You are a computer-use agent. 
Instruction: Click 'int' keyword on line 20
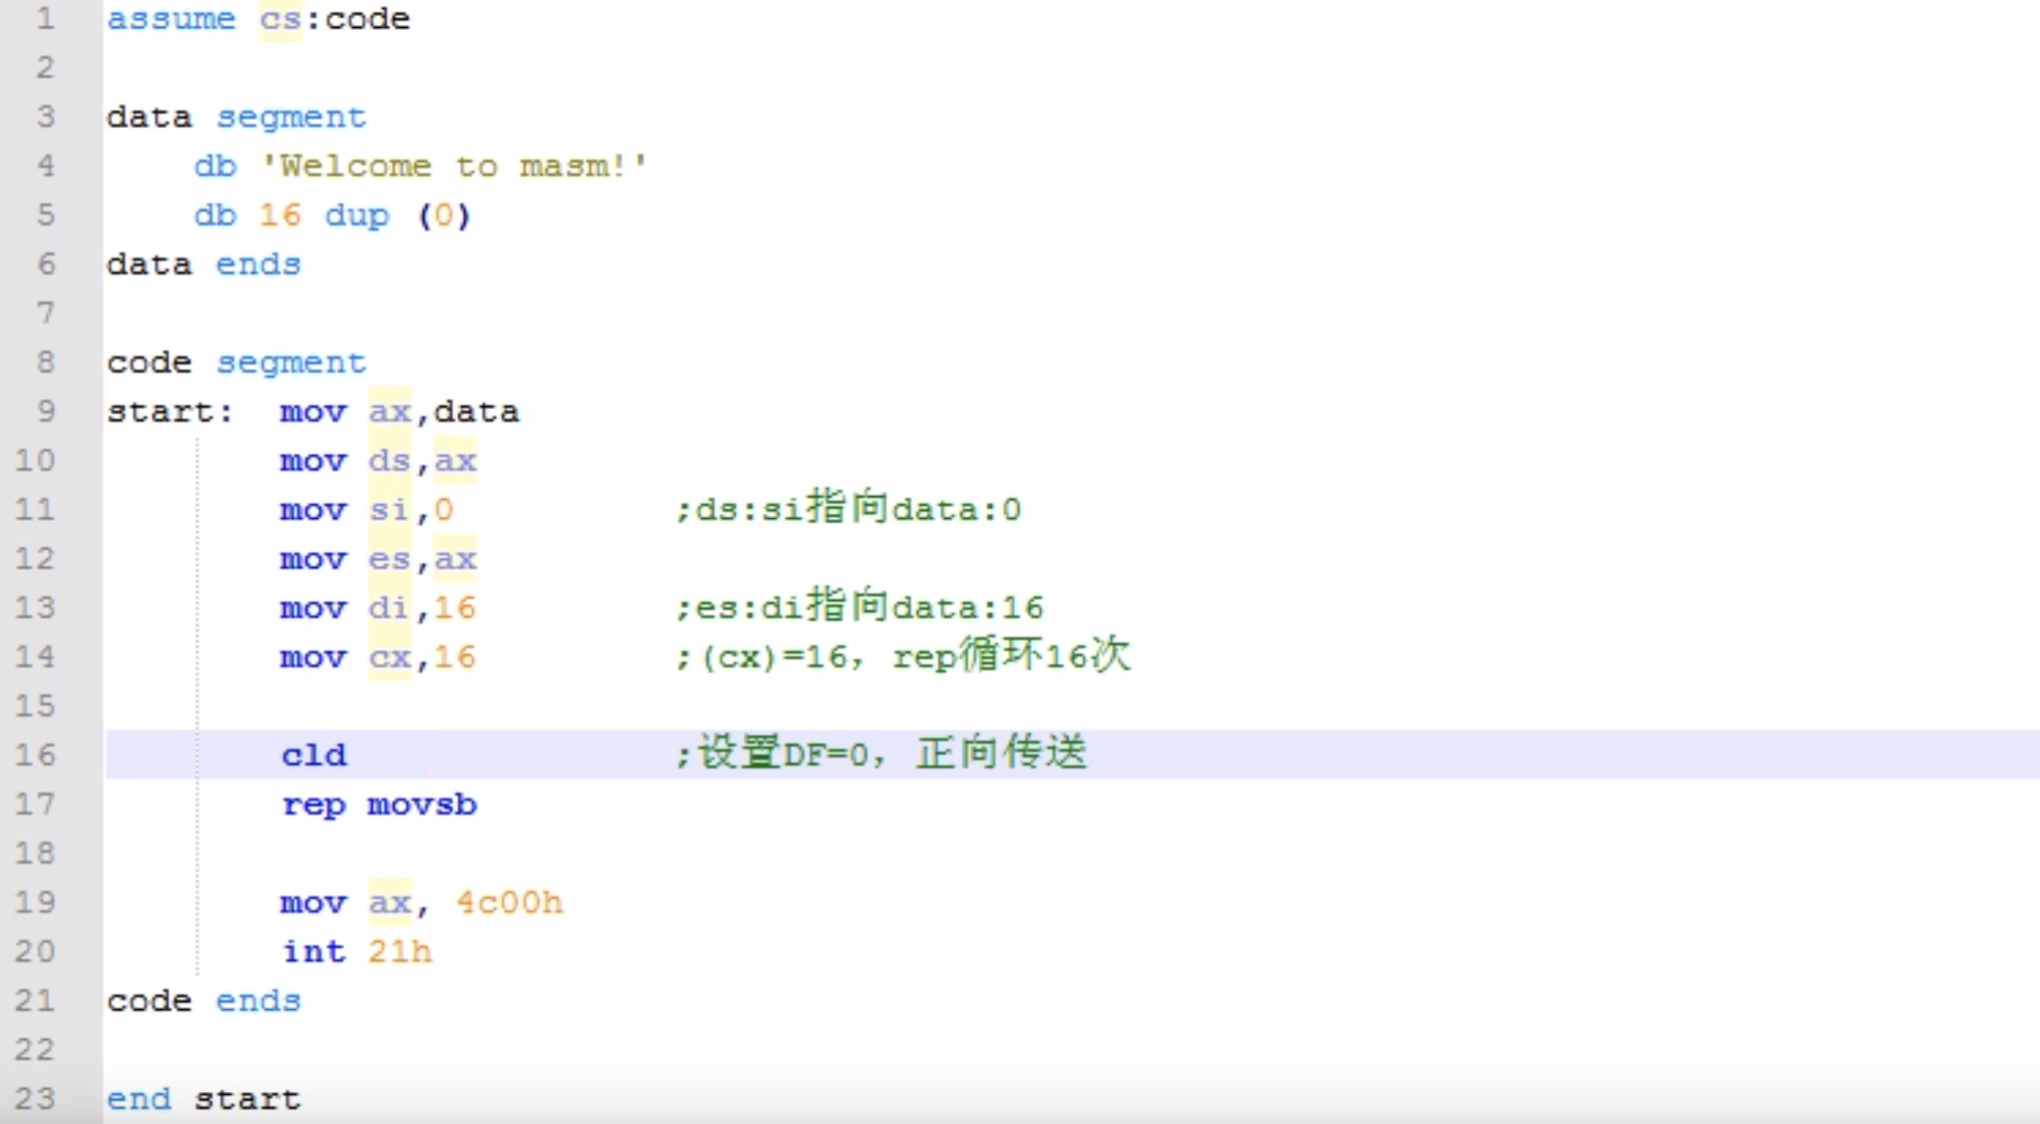point(314,952)
